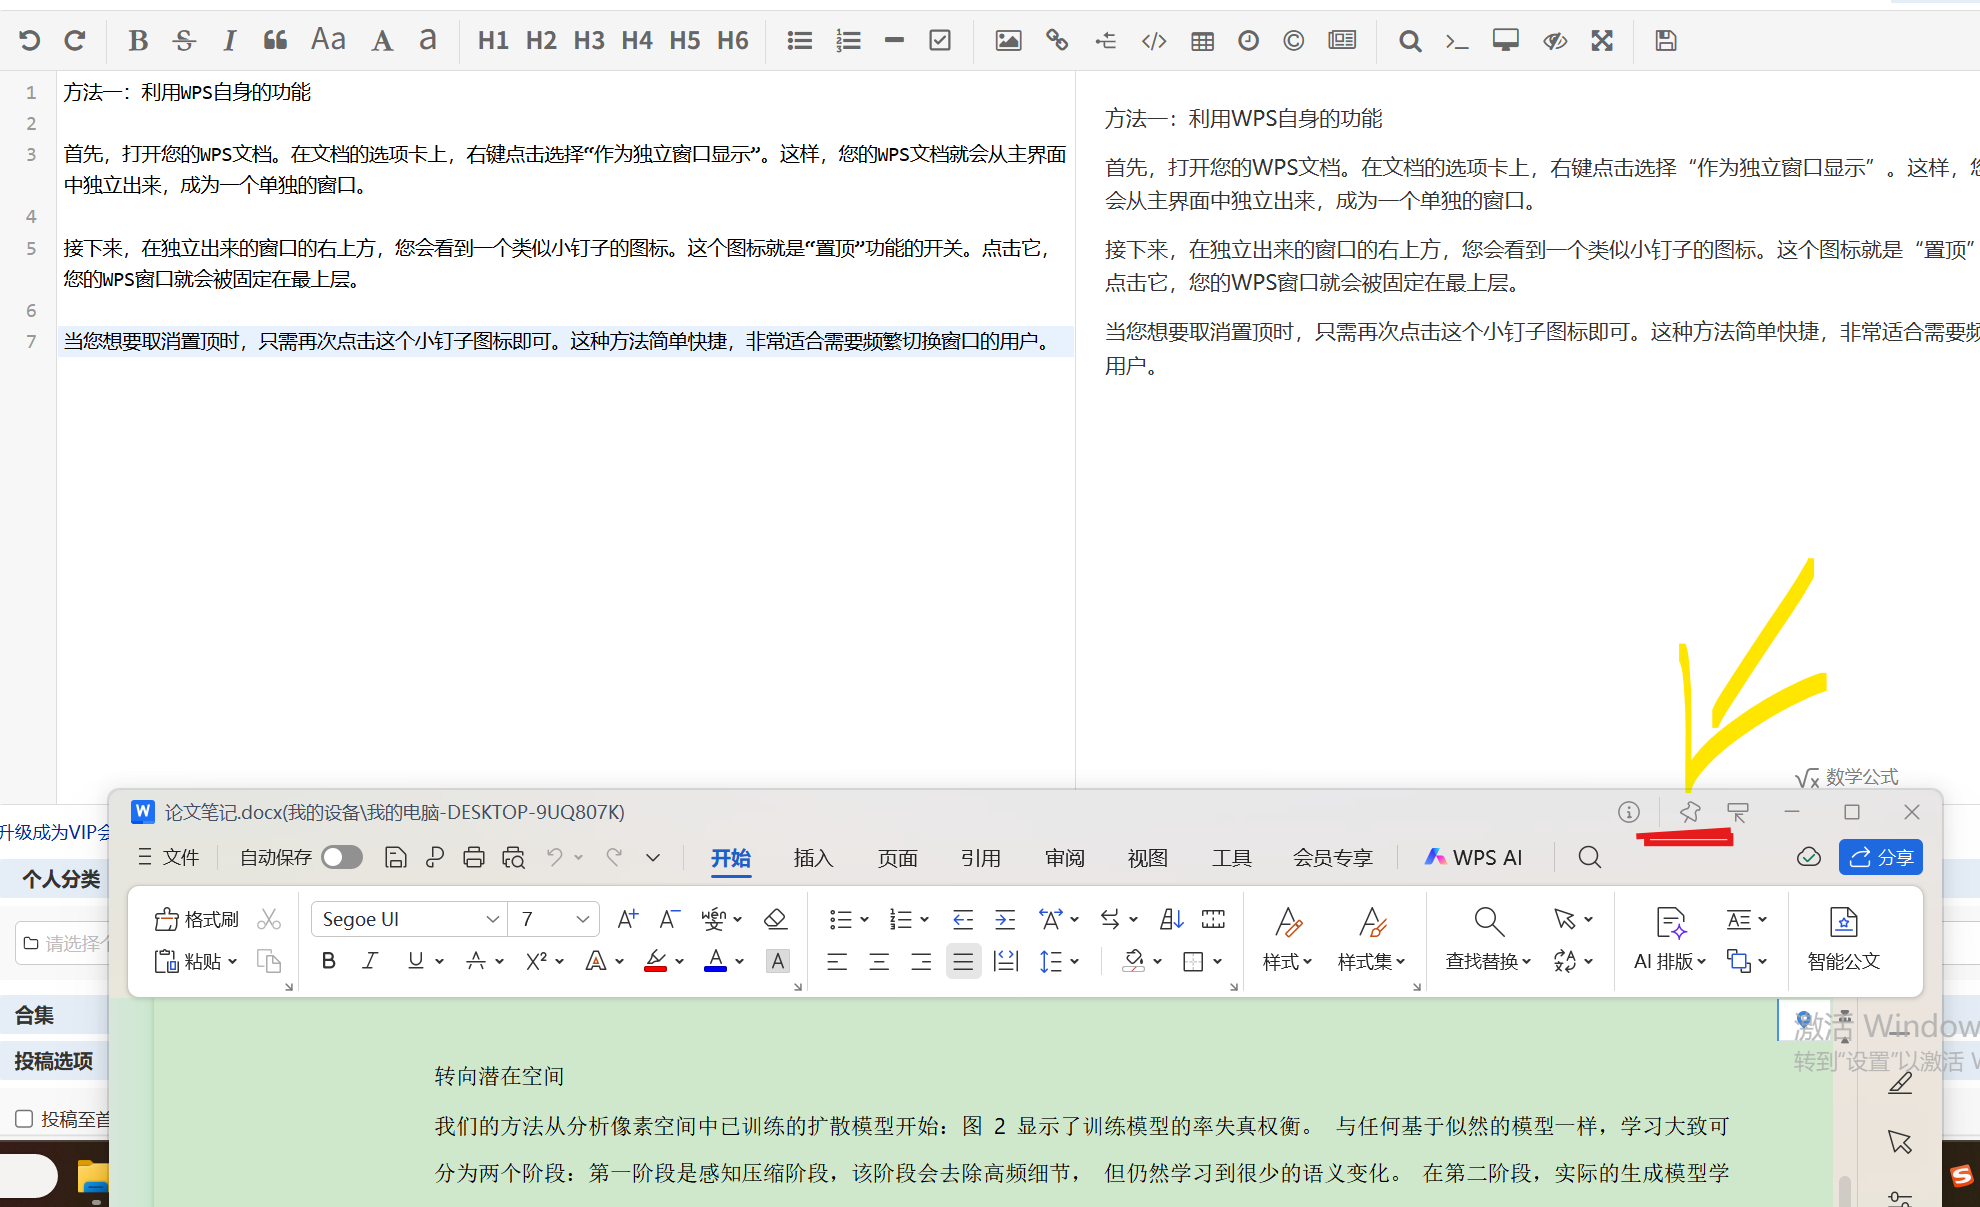1980x1207 pixels.
Task: Click the H3 heading button in editor
Action: pos(589,41)
